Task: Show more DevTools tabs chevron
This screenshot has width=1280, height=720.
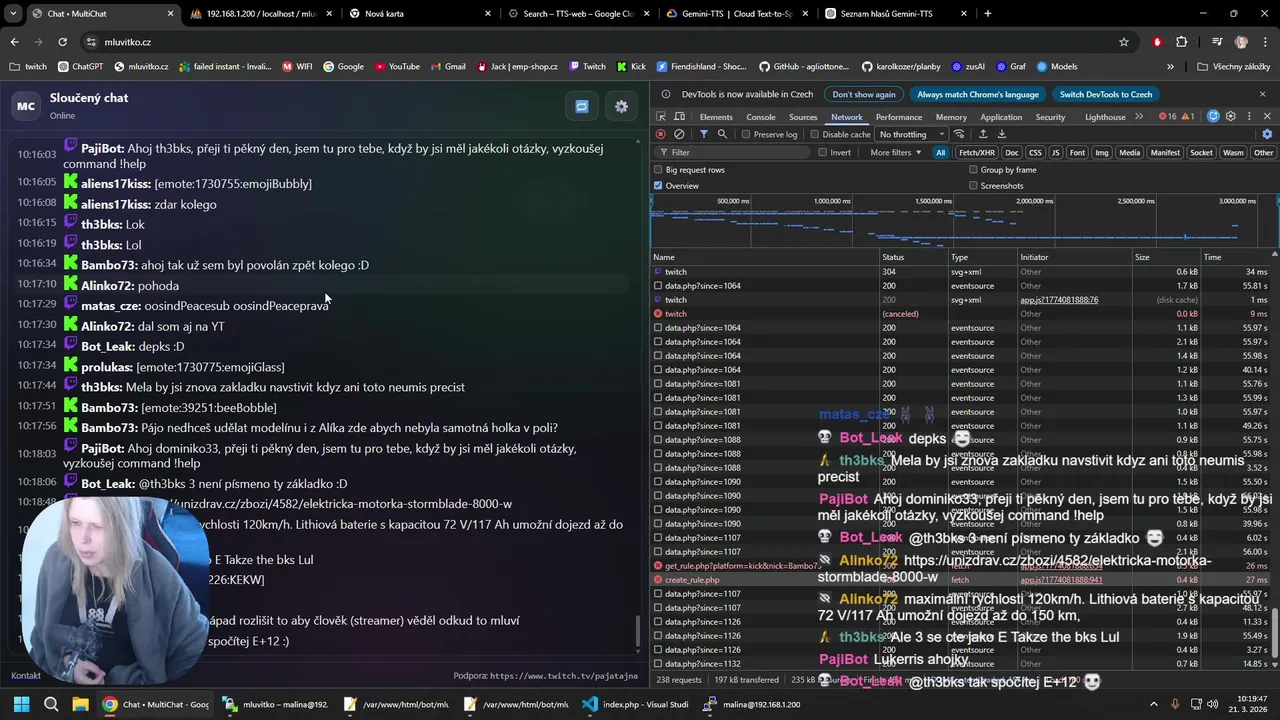Action: click(1139, 117)
